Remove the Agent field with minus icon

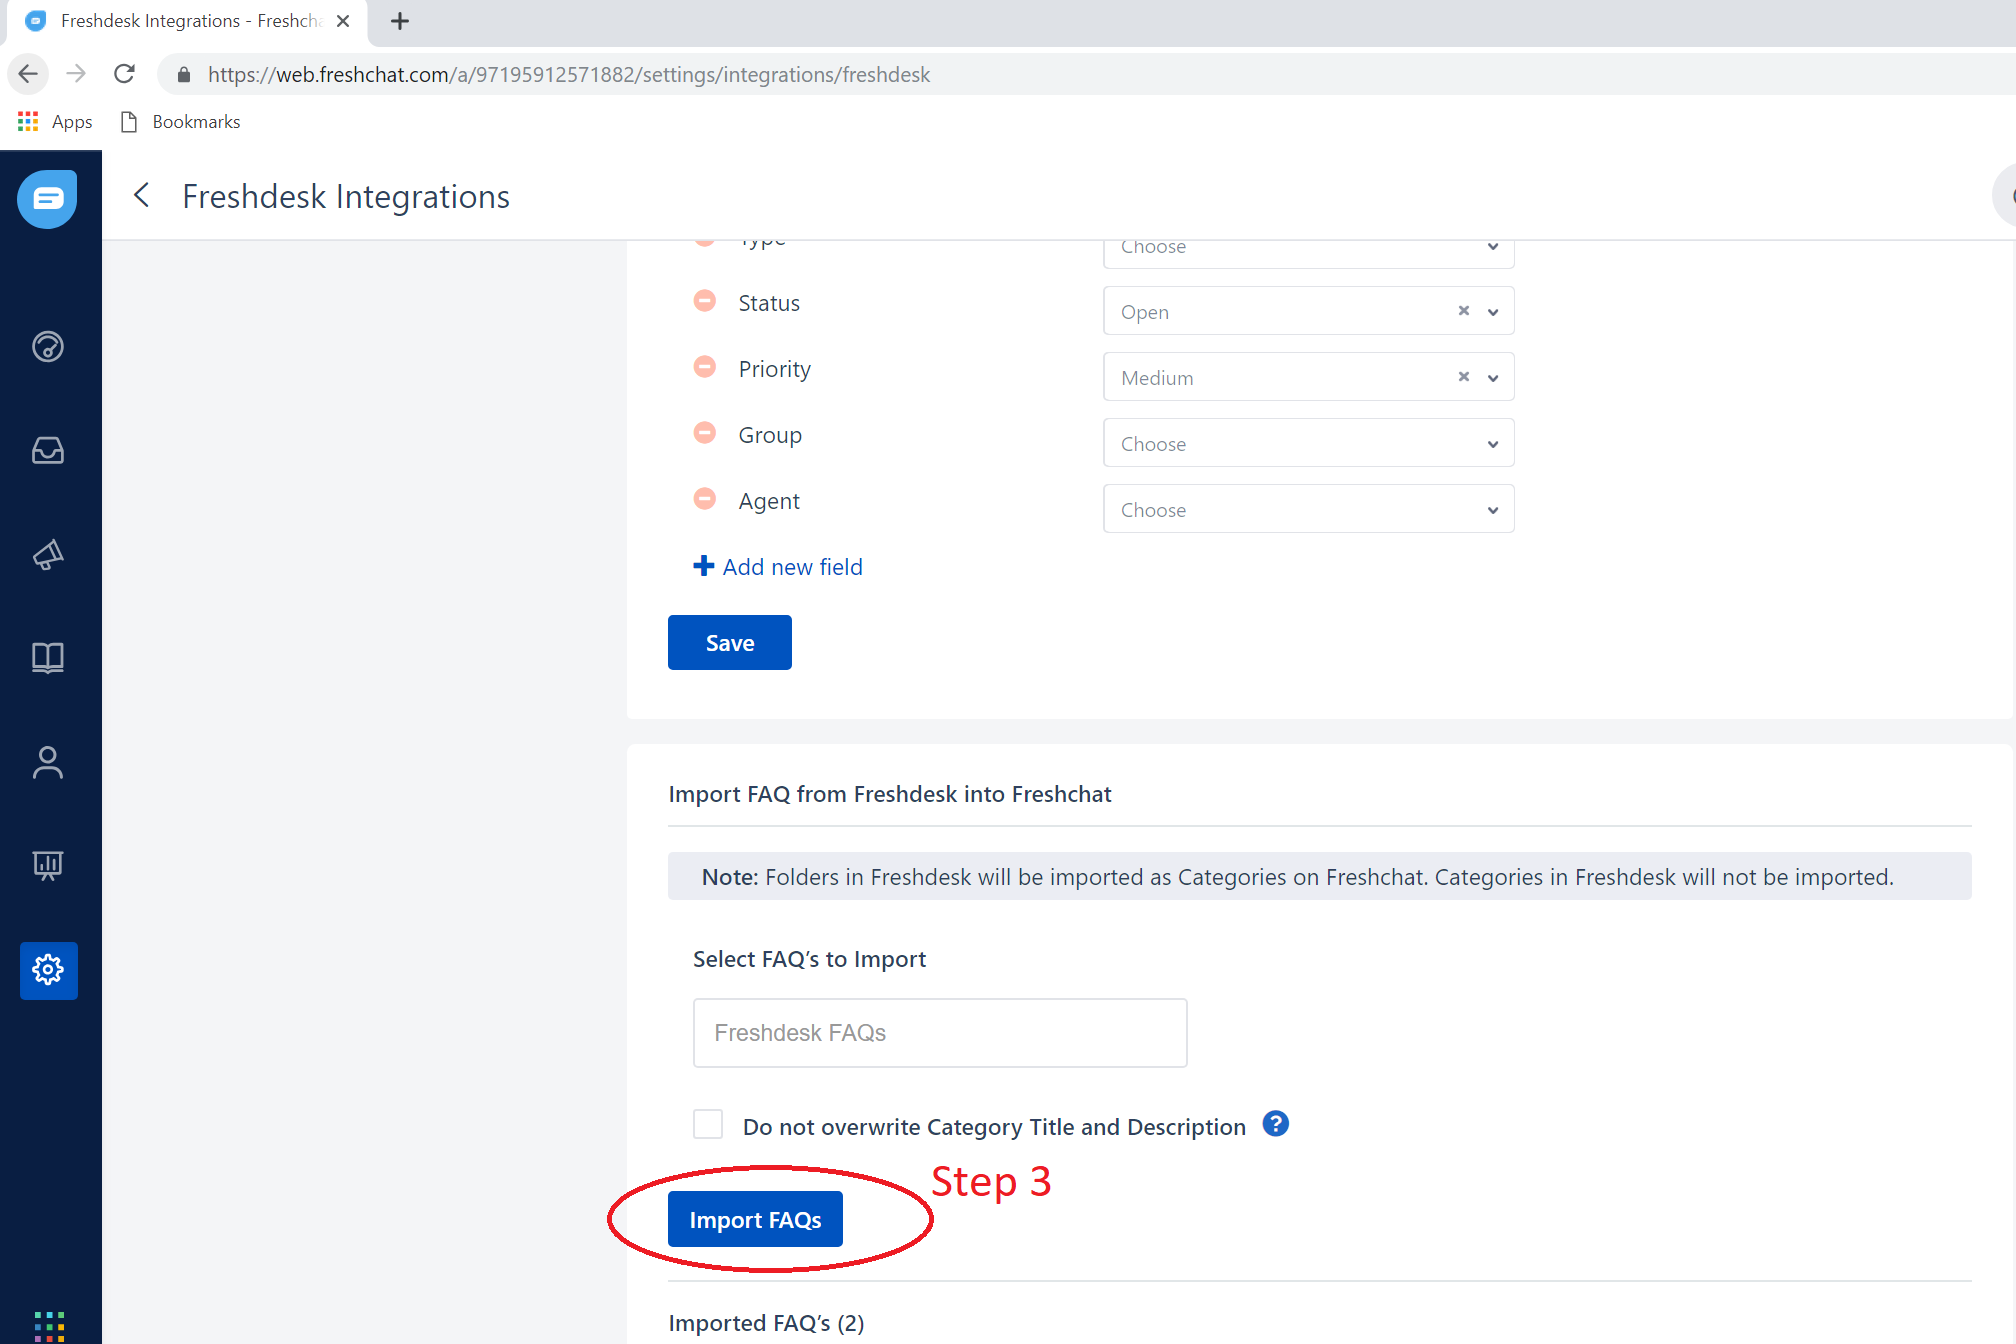pyautogui.click(x=705, y=499)
